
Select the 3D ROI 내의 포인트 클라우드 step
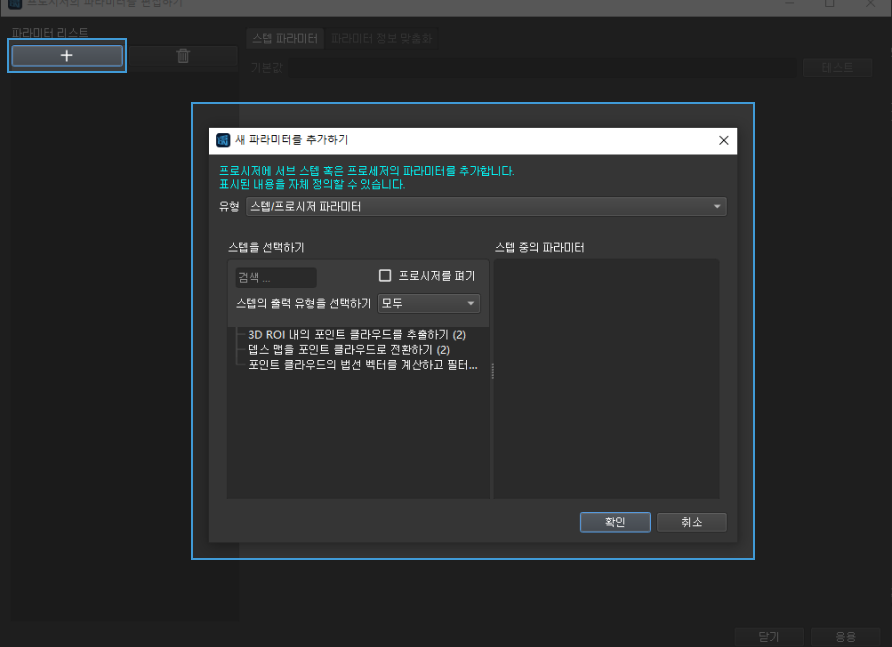point(357,335)
